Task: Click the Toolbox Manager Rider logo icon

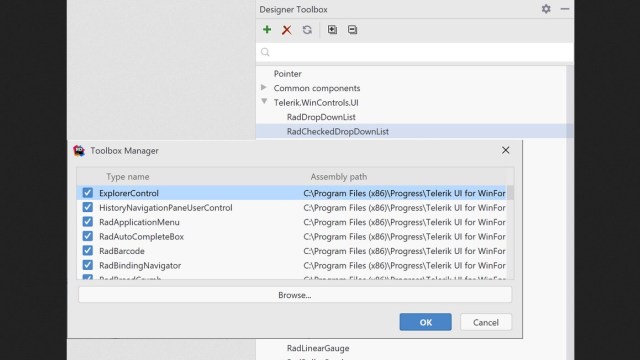Action: pyautogui.click(x=79, y=151)
